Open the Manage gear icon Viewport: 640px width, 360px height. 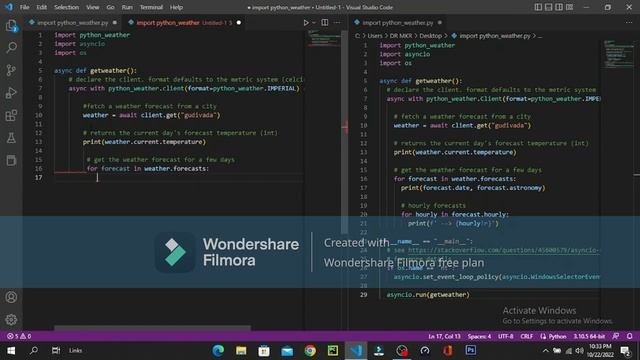(11, 319)
